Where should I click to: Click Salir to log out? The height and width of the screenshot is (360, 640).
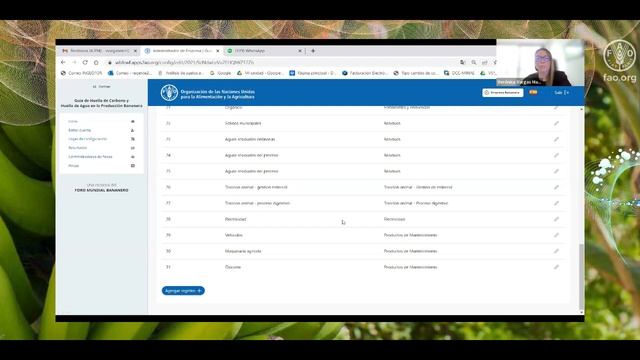(562, 93)
